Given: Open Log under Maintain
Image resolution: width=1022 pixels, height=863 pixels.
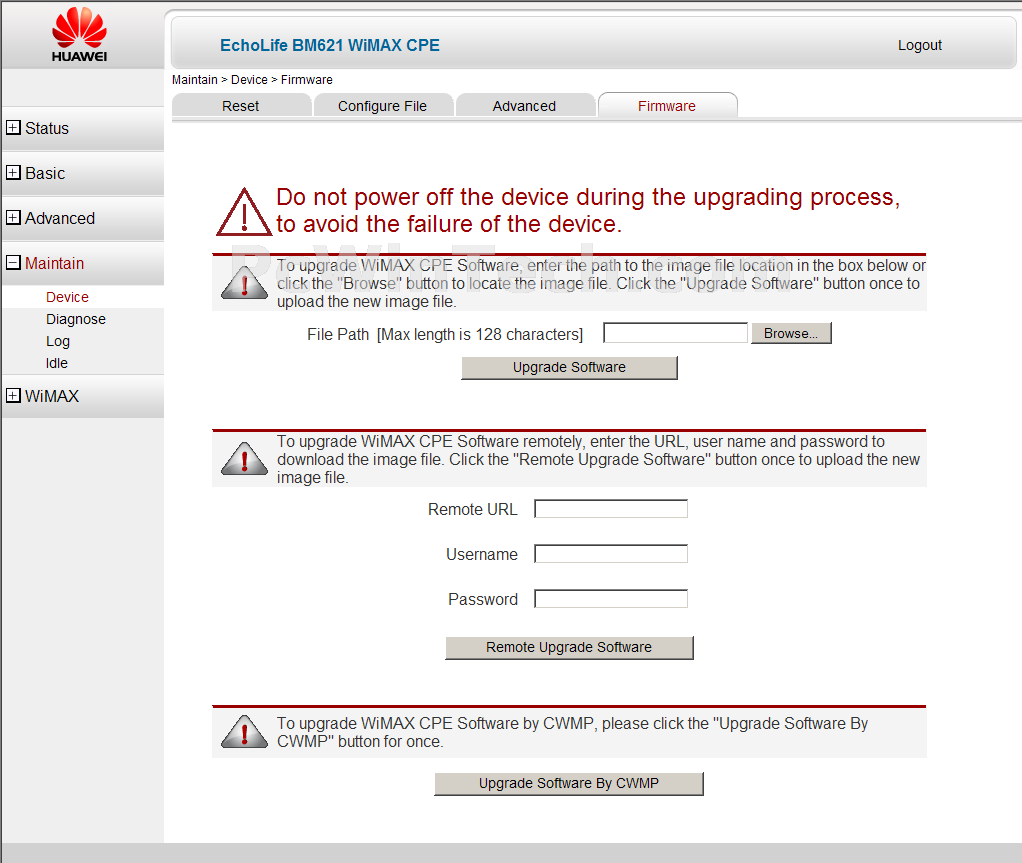Looking at the screenshot, I should tap(58, 342).
